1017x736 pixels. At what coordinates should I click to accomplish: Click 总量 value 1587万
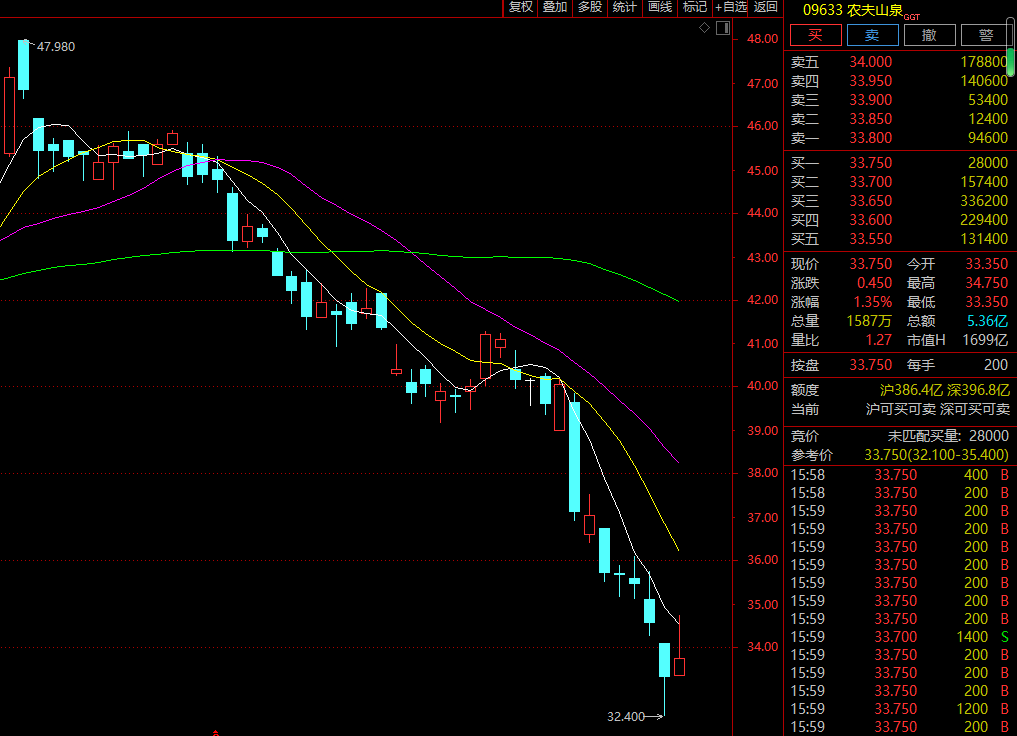click(x=869, y=321)
